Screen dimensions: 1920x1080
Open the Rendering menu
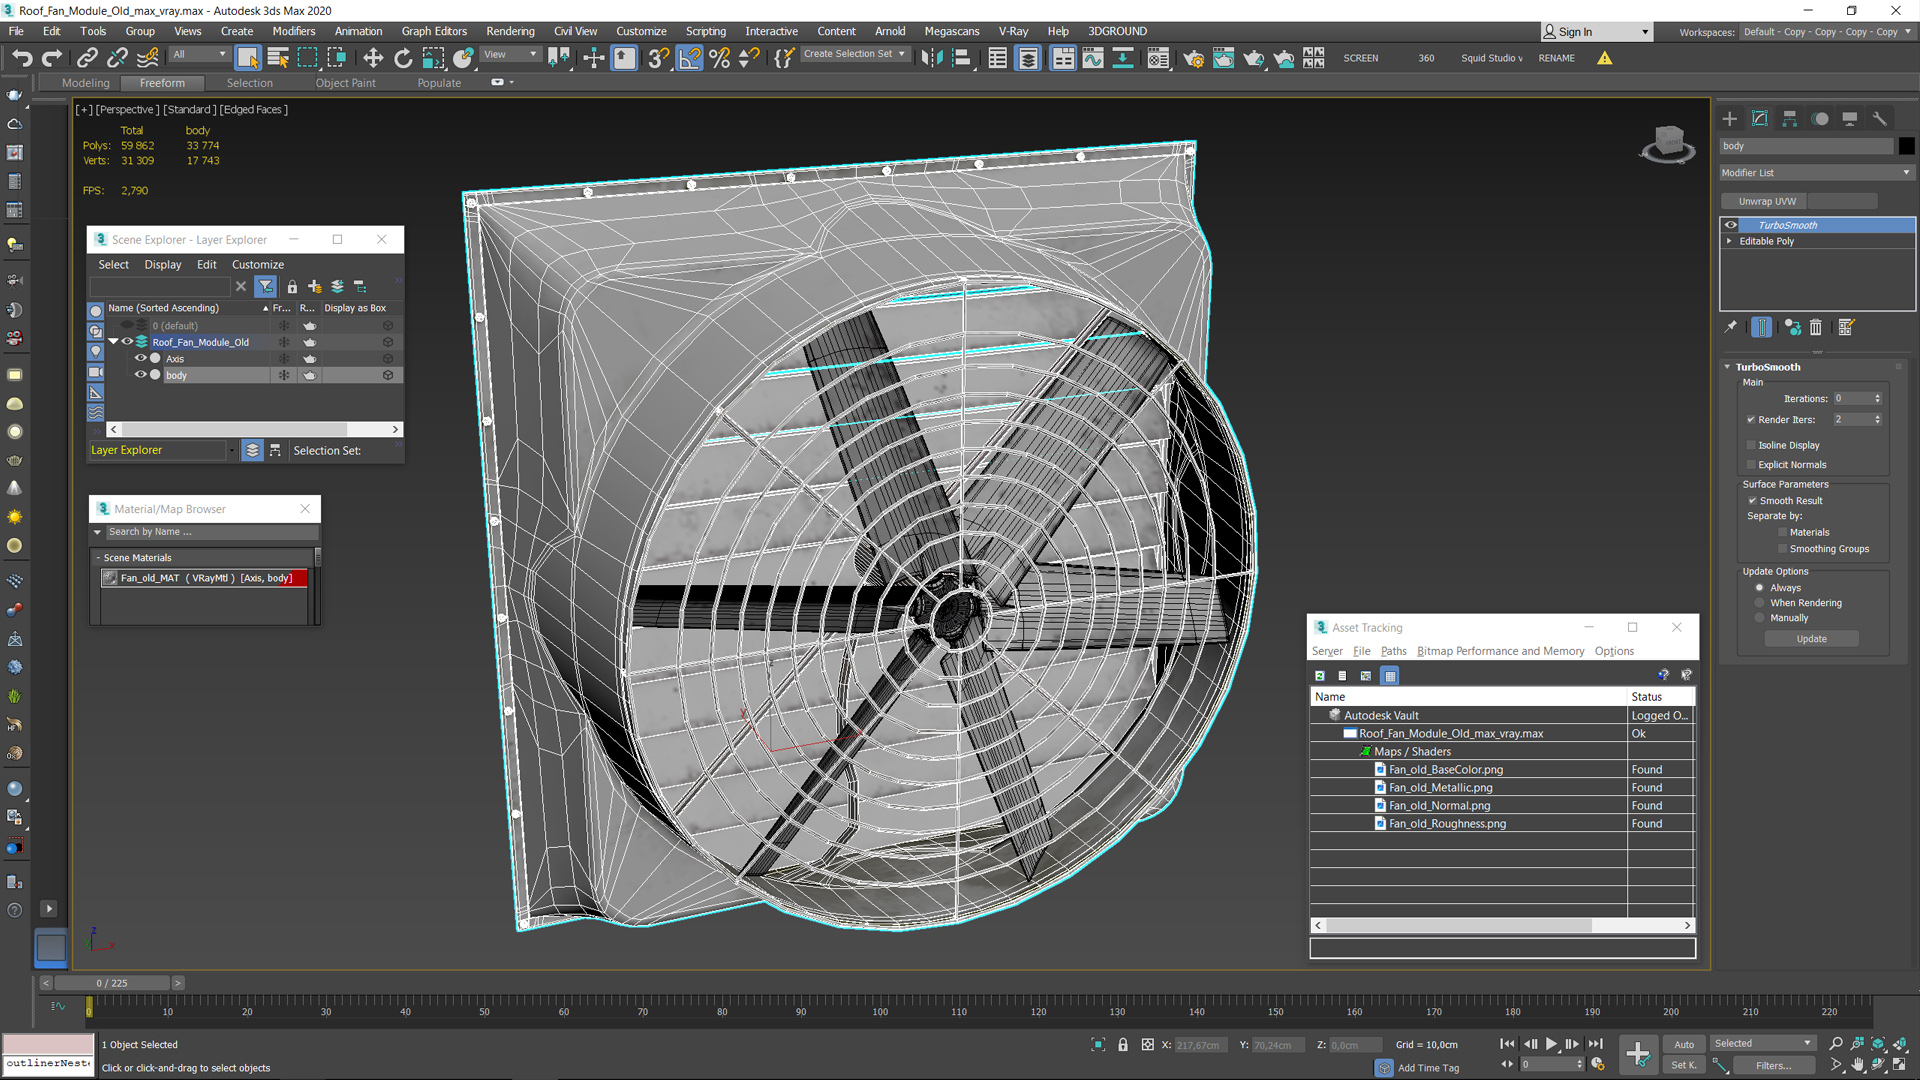click(510, 31)
